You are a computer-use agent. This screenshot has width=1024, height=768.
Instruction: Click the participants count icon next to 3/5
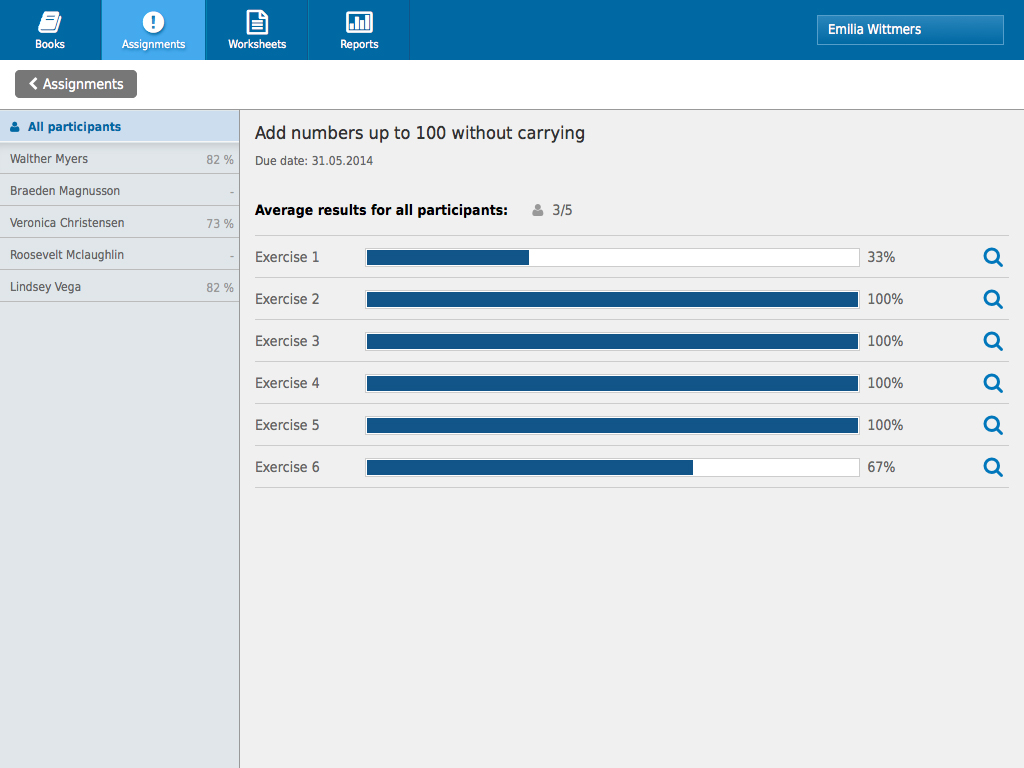[538, 210]
